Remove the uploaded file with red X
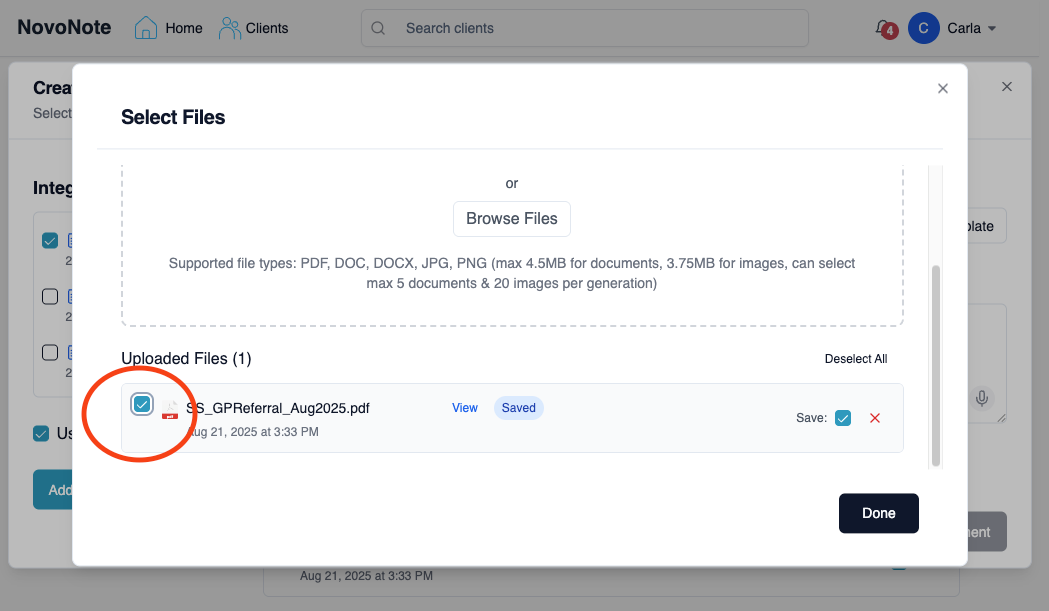1049x611 pixels. click(x=875, y=418)
